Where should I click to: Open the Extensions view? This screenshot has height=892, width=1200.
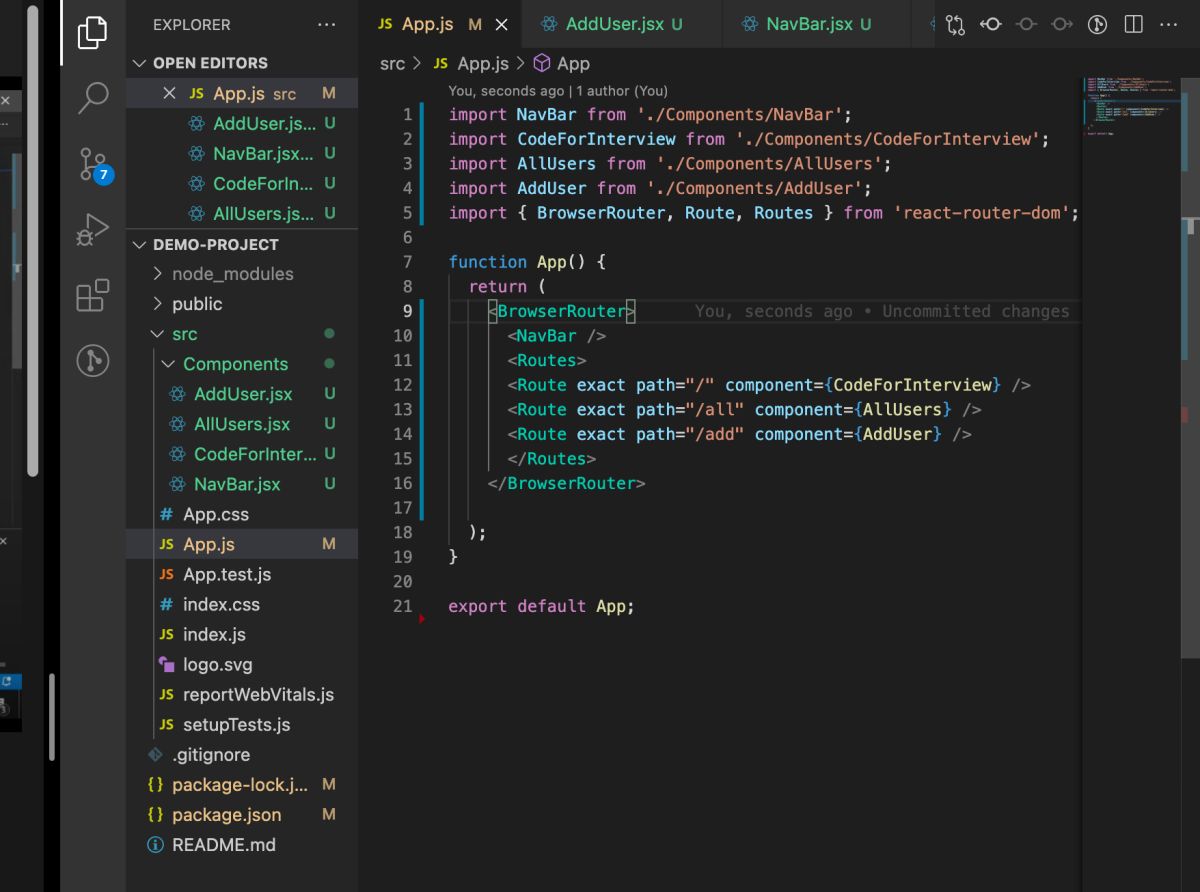click(92, 296)
